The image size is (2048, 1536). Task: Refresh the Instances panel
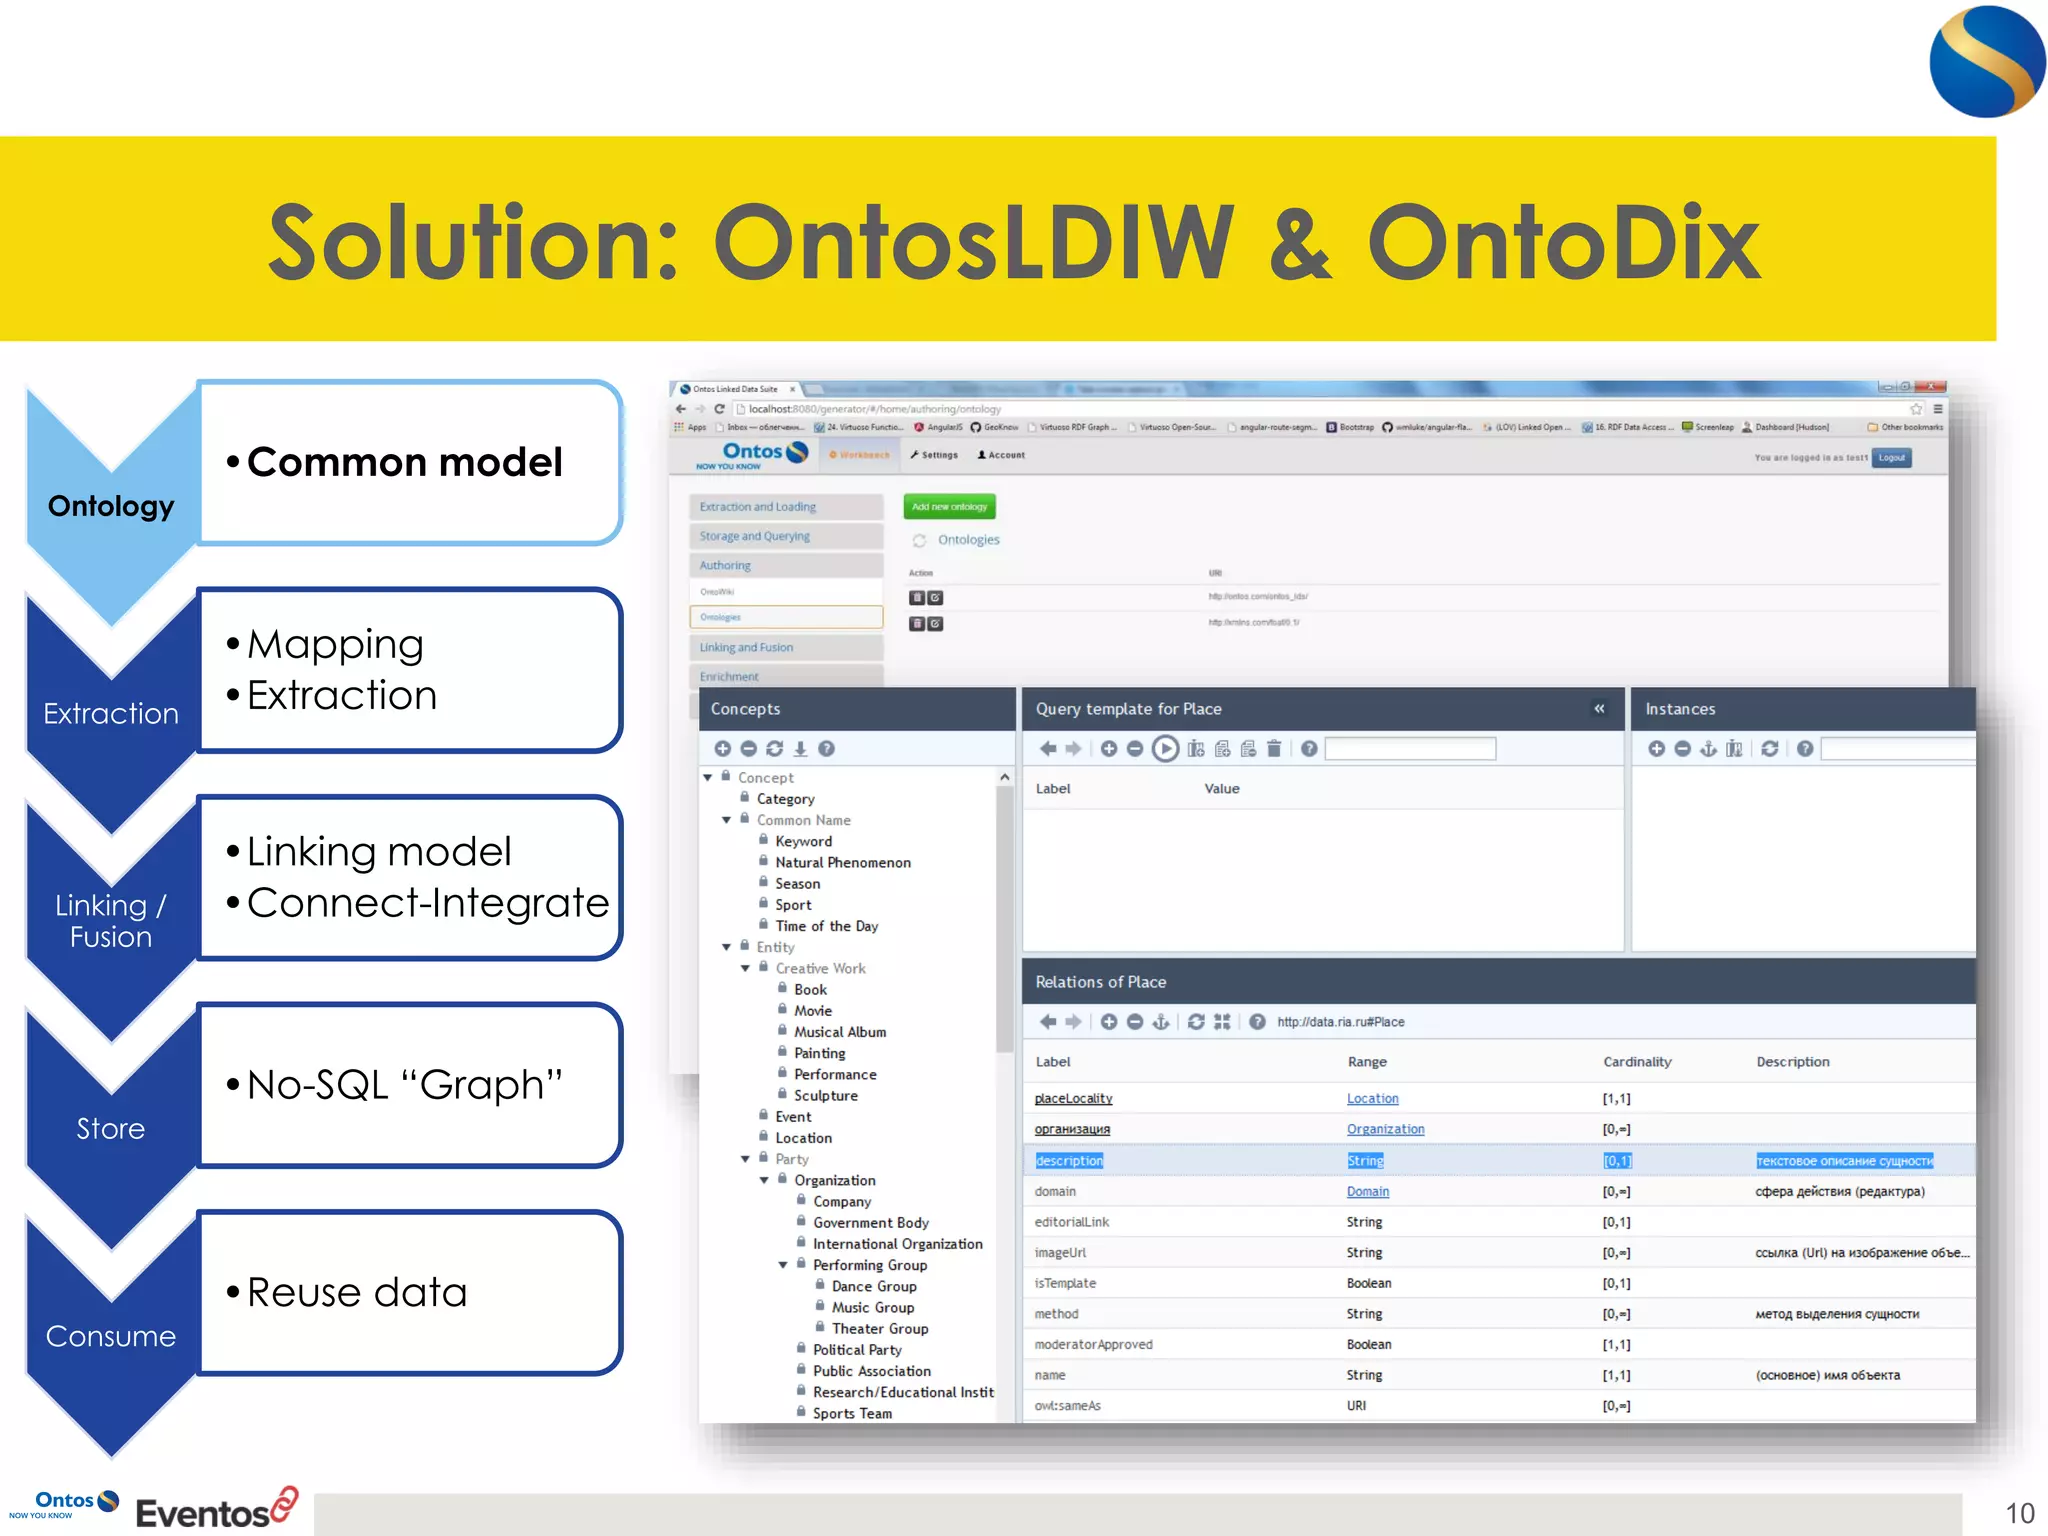pos(1769,748)
